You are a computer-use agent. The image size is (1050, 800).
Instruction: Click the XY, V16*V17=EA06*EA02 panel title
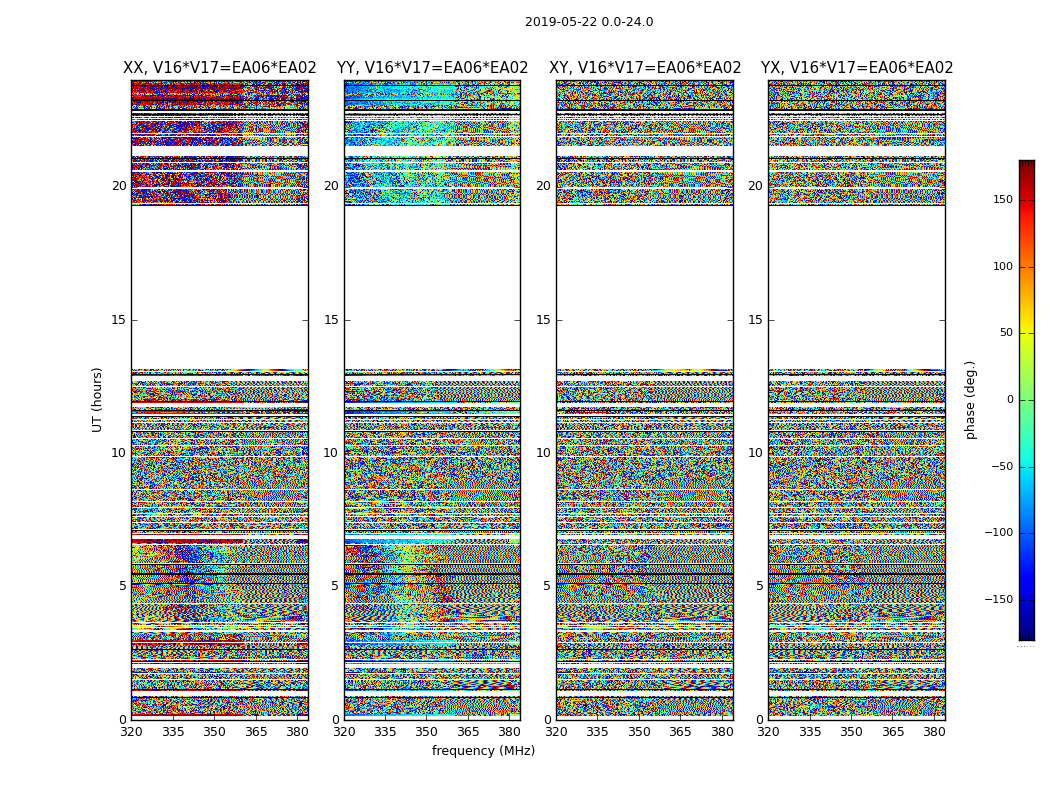coord(645,68)
